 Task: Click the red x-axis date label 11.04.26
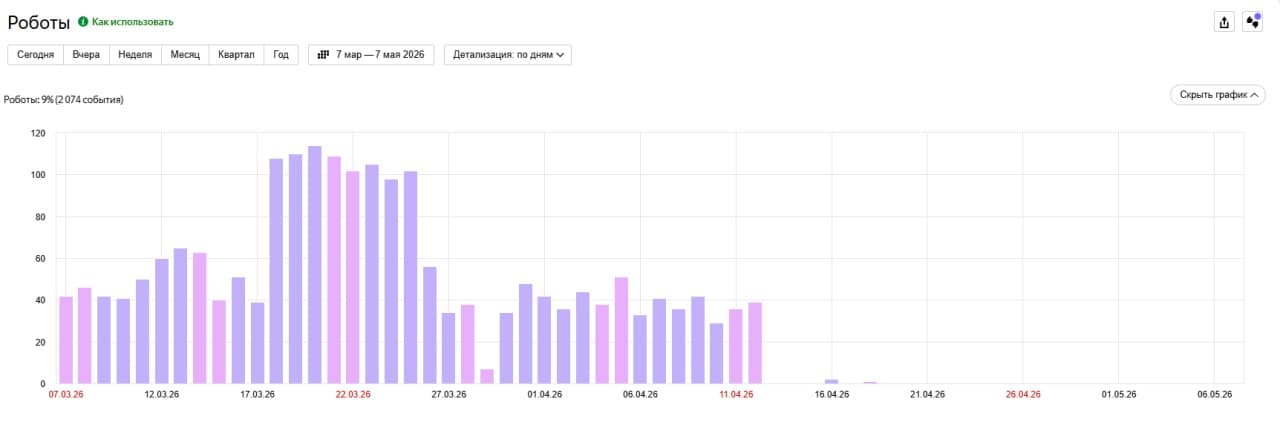click(x=736, y=395)
